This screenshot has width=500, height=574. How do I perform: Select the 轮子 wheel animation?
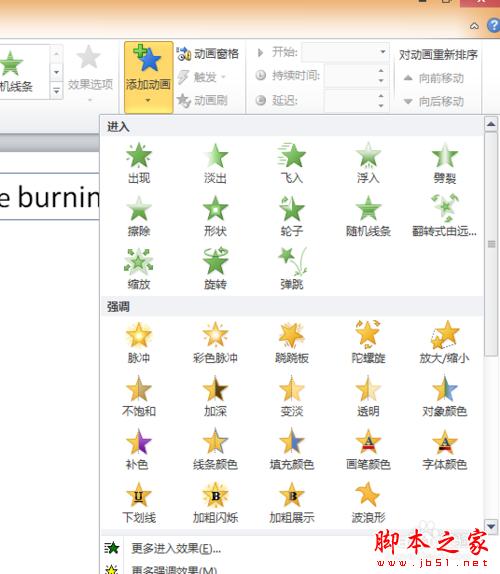pos(292,216)
